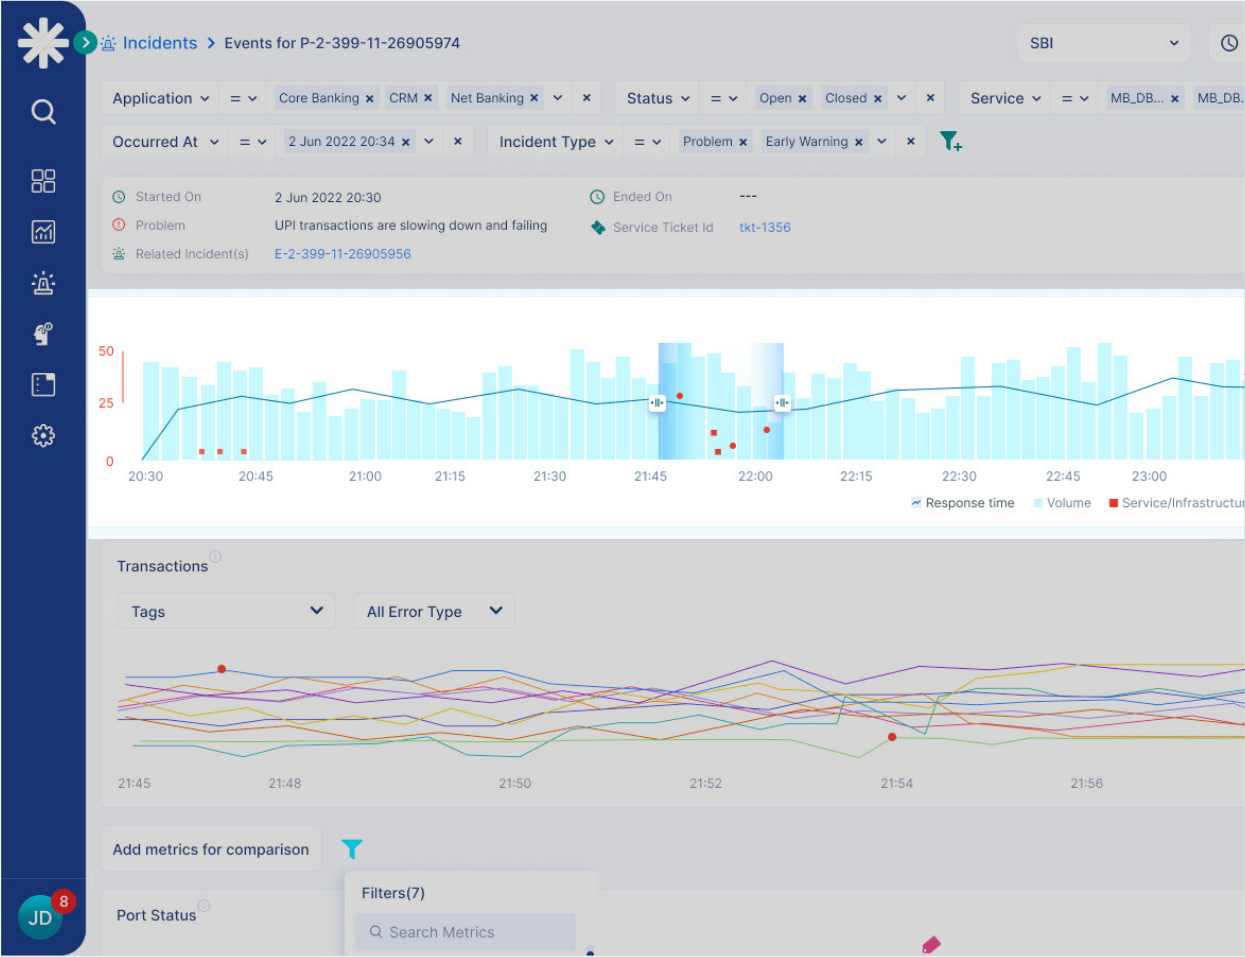
Task: Open the Incident Type field selector
Action: pyautogui.click(x=556, y=142)
